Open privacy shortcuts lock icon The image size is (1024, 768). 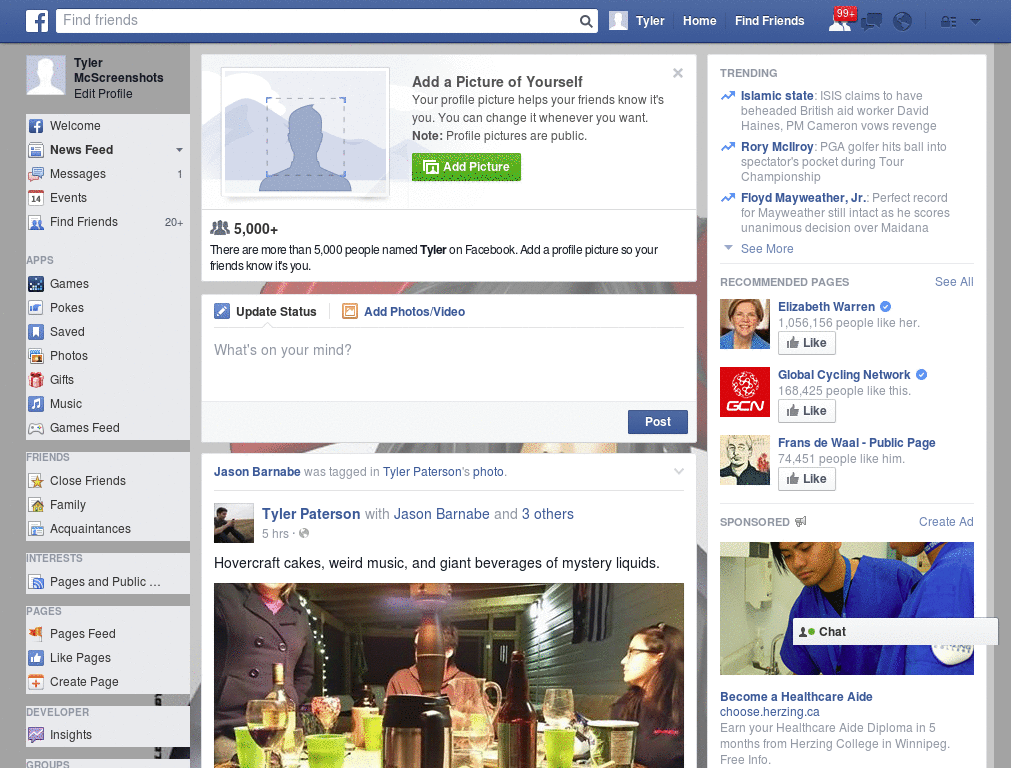coord(948,22)
